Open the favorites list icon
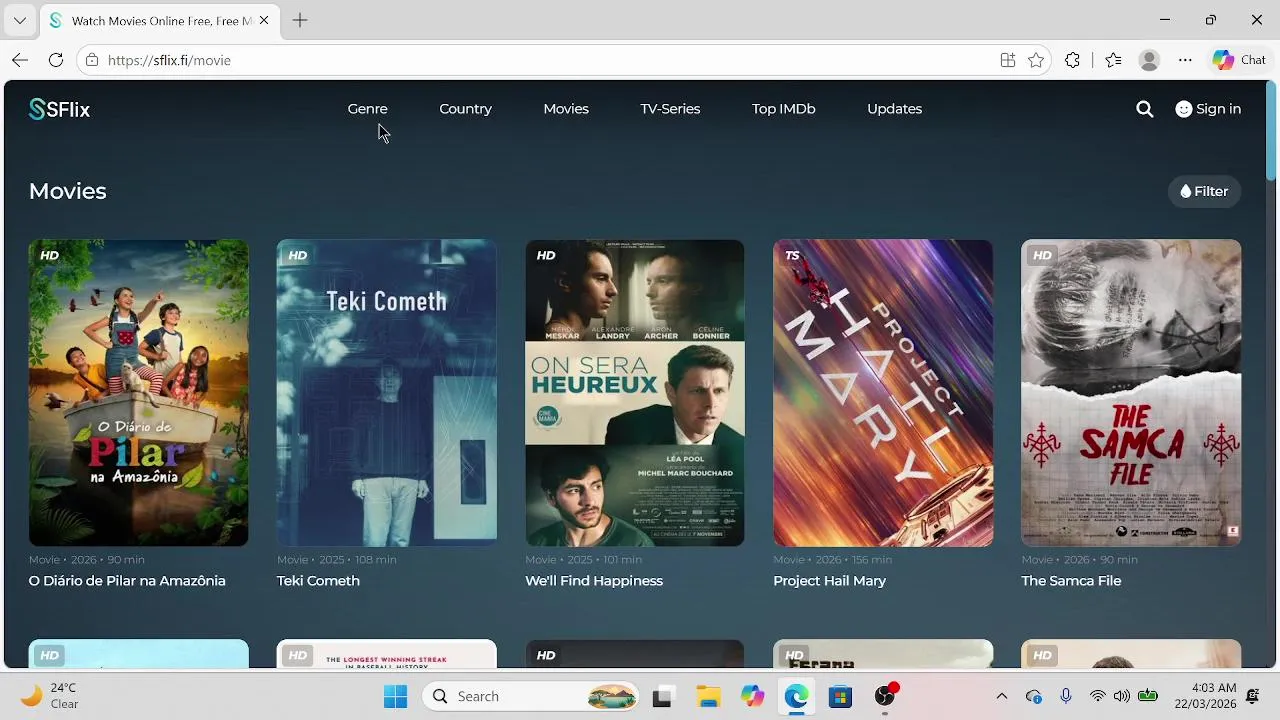 click(1113, 60)
